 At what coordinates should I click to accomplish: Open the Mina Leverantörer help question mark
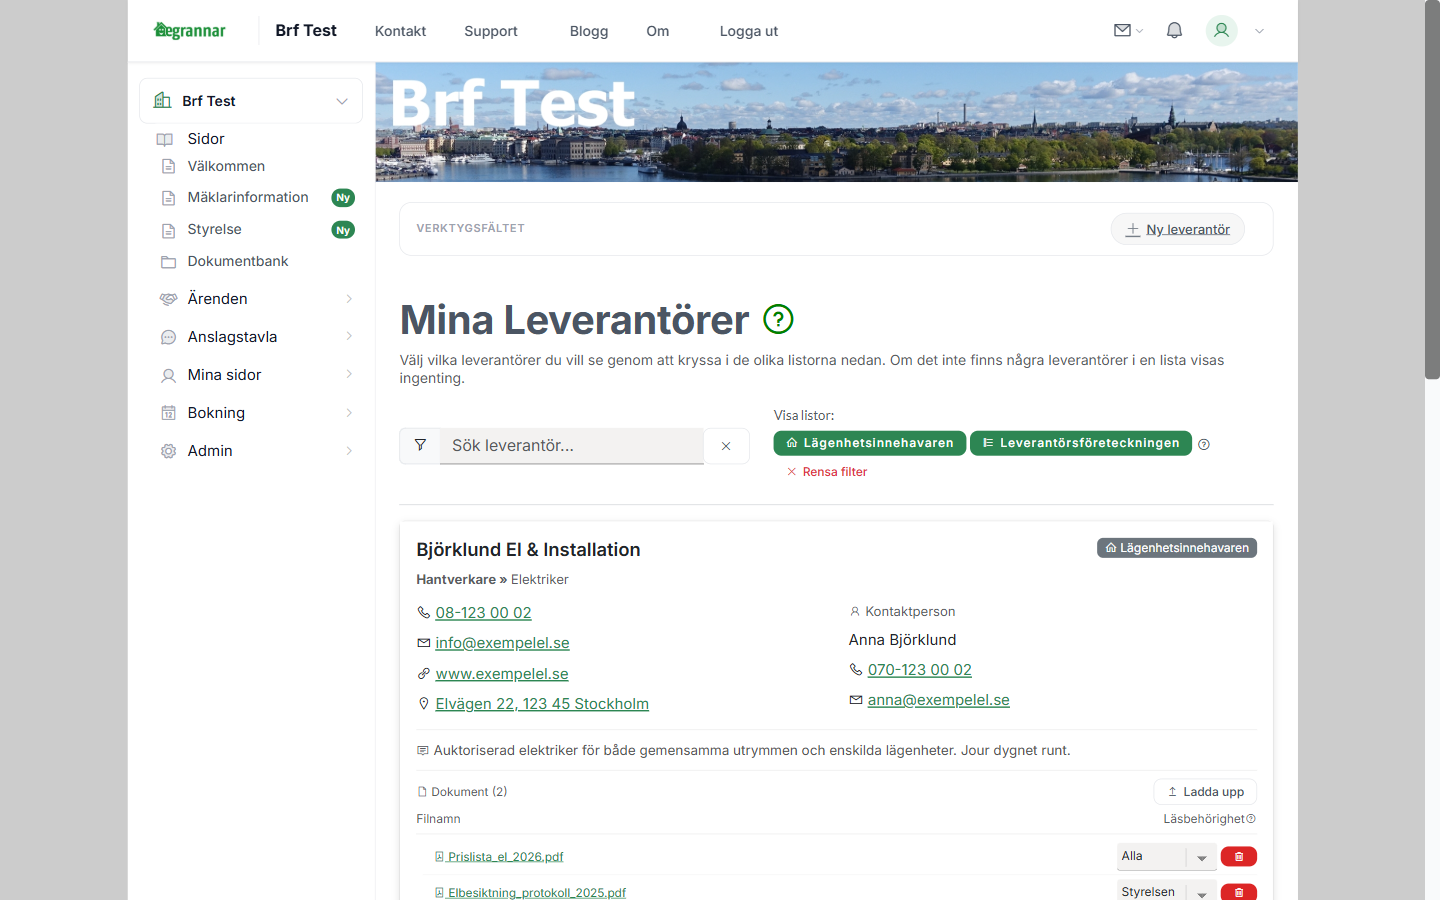pyautogui.click(x=778, y=319)
